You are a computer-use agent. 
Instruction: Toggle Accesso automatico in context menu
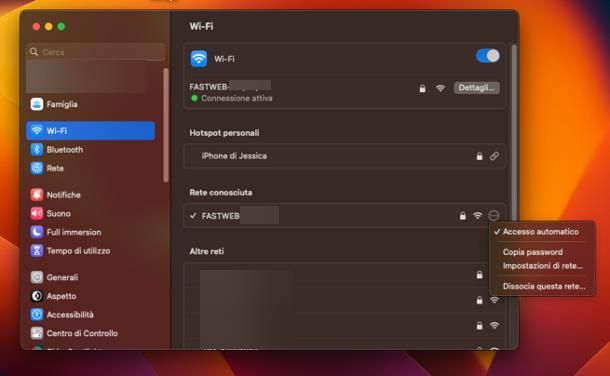coord(541,232)
